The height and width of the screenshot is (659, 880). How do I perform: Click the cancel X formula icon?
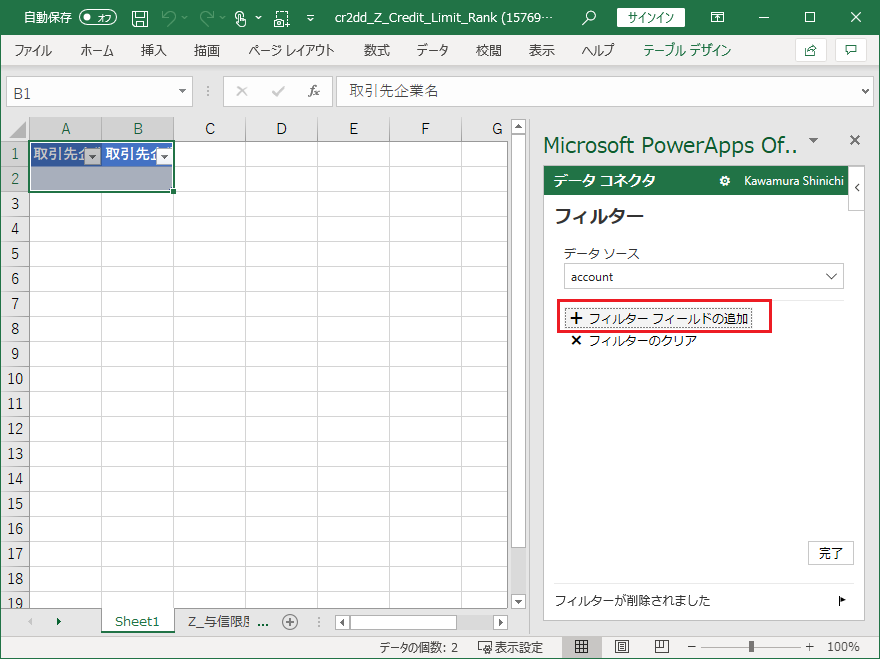coord(242,91)
